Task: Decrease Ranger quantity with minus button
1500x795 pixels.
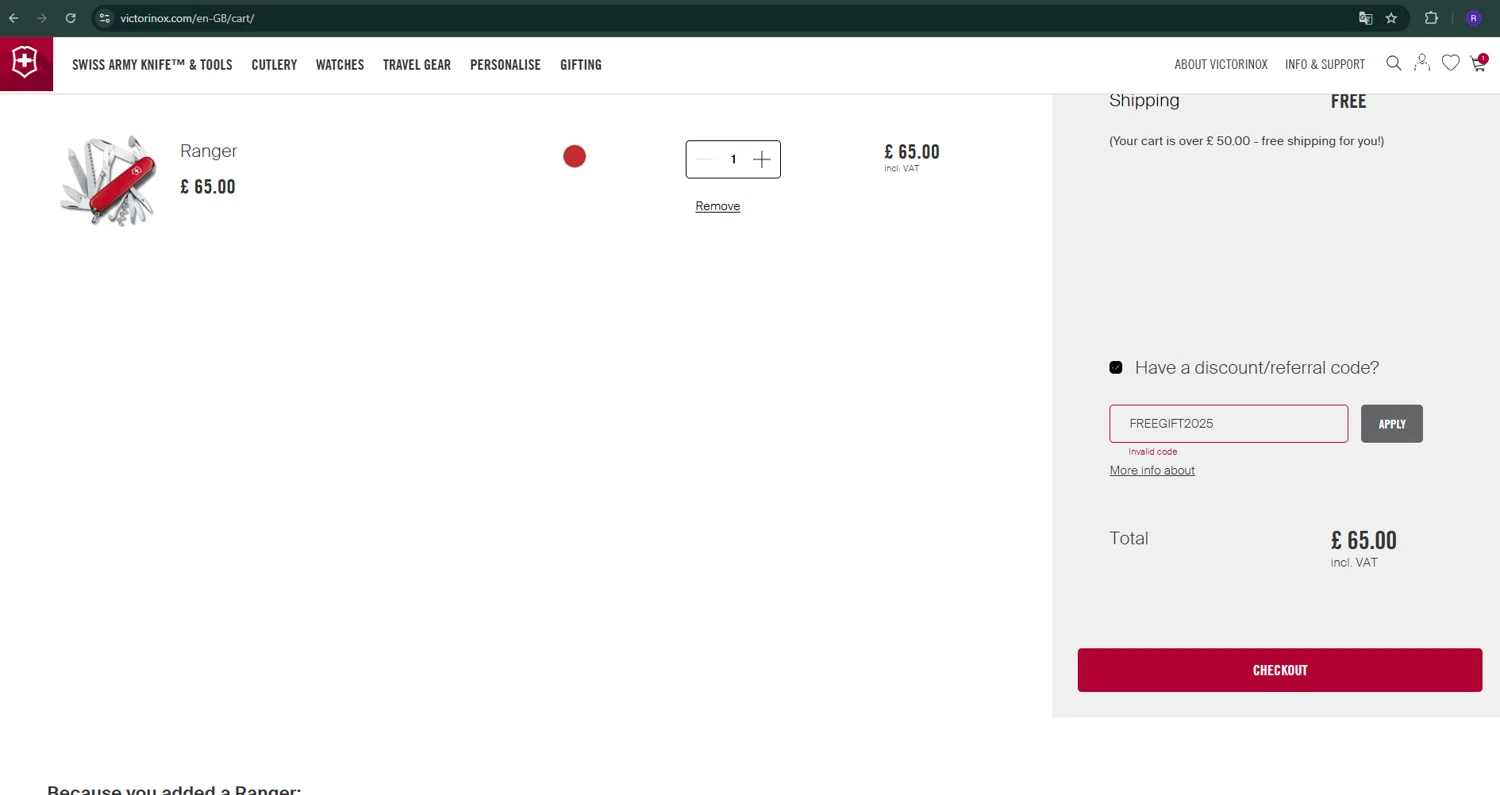Action: (x=705, y=159)
